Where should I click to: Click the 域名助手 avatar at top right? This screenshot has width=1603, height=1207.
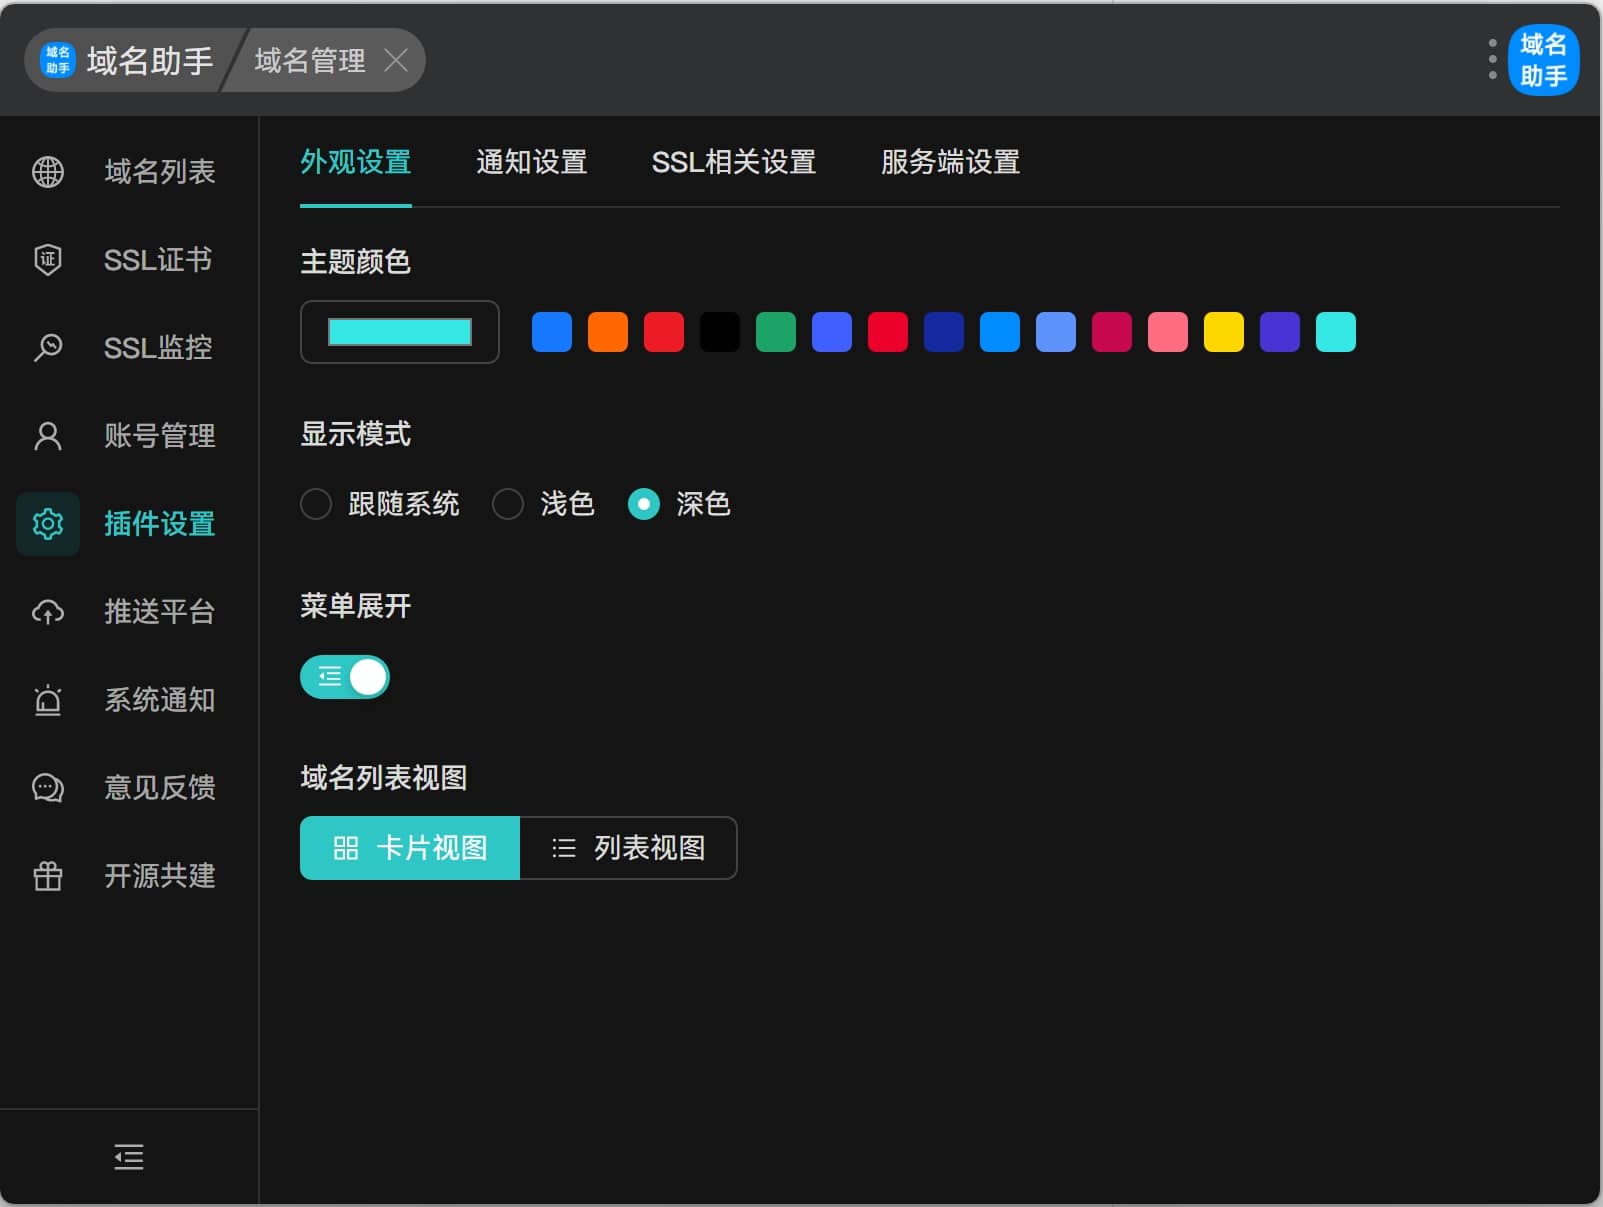tap(1543, 60)
